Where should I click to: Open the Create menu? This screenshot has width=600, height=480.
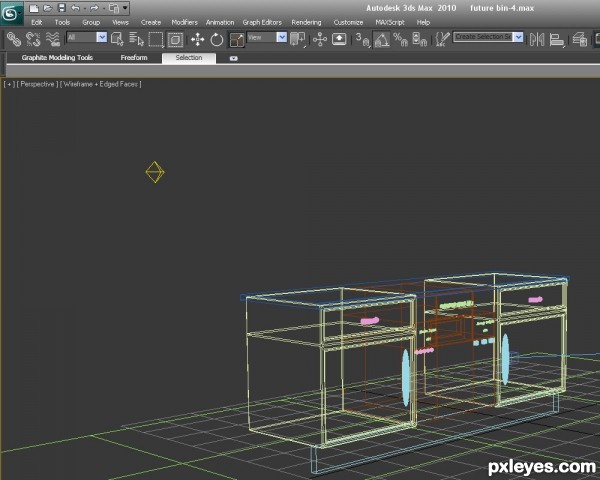click(151, 23)
